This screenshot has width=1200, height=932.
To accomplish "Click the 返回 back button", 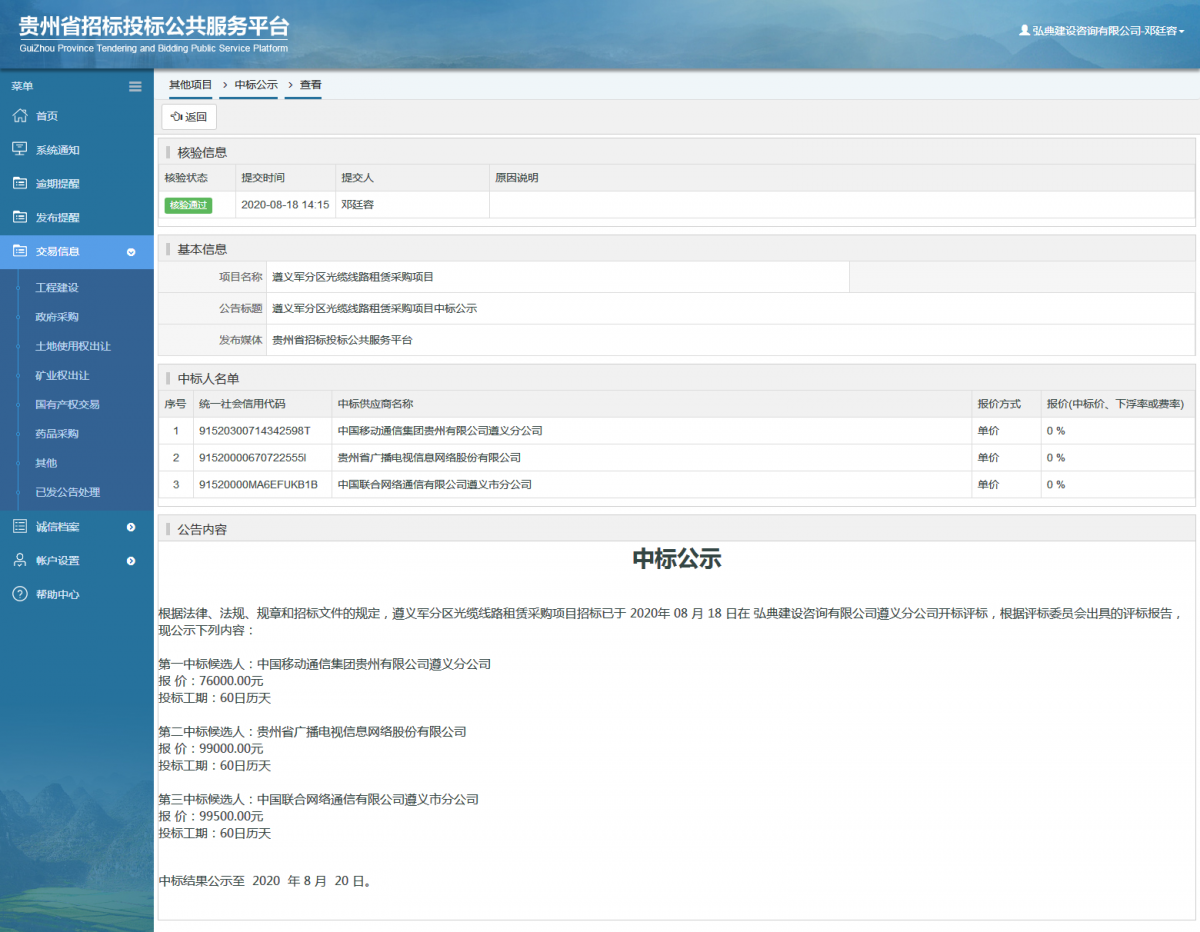I will 189,117.
